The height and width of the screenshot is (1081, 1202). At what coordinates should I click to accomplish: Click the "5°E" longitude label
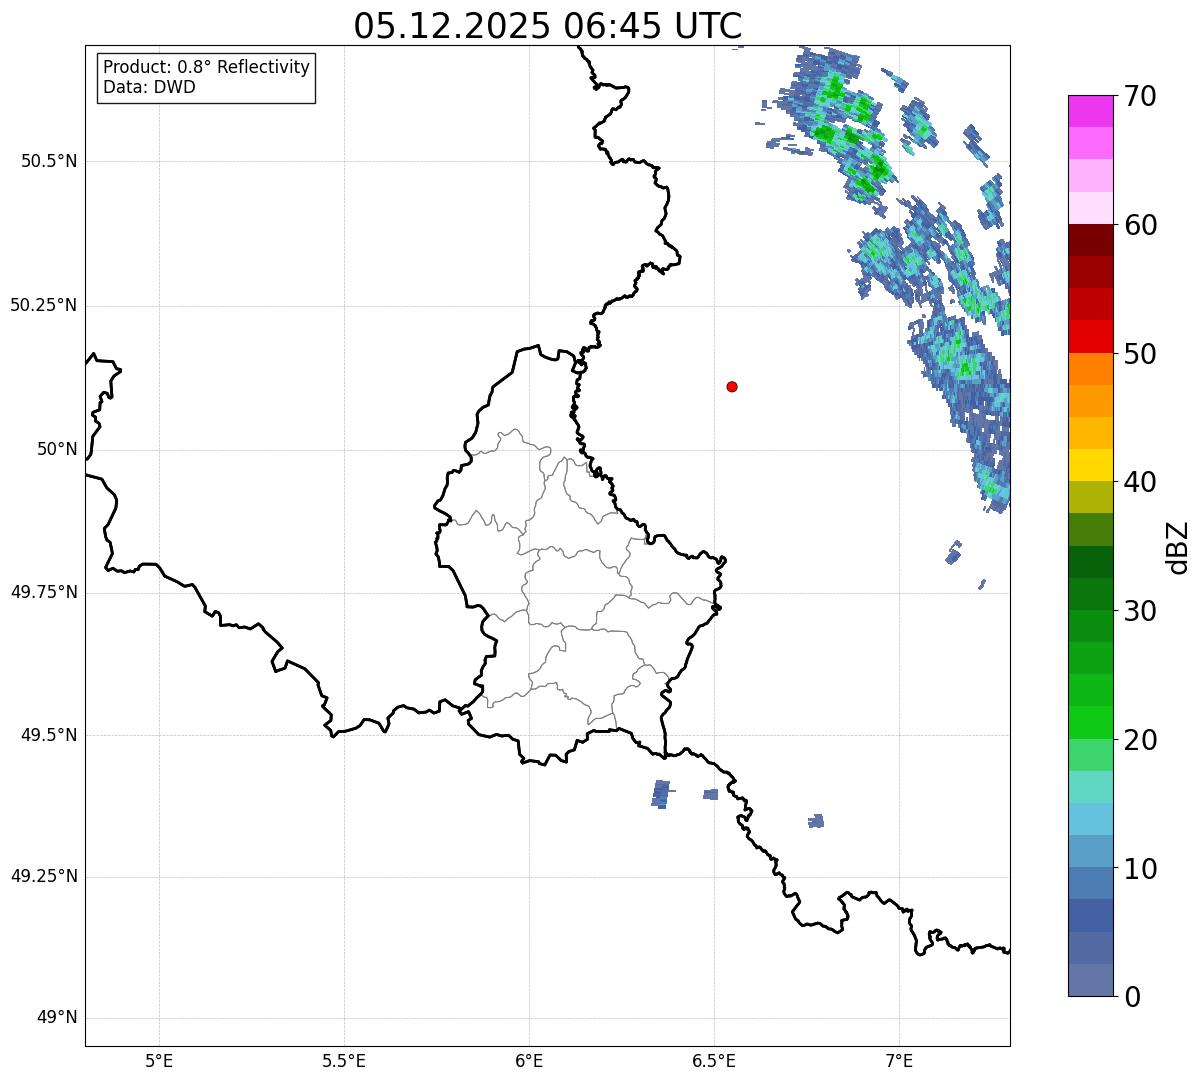click(159, 1060)
